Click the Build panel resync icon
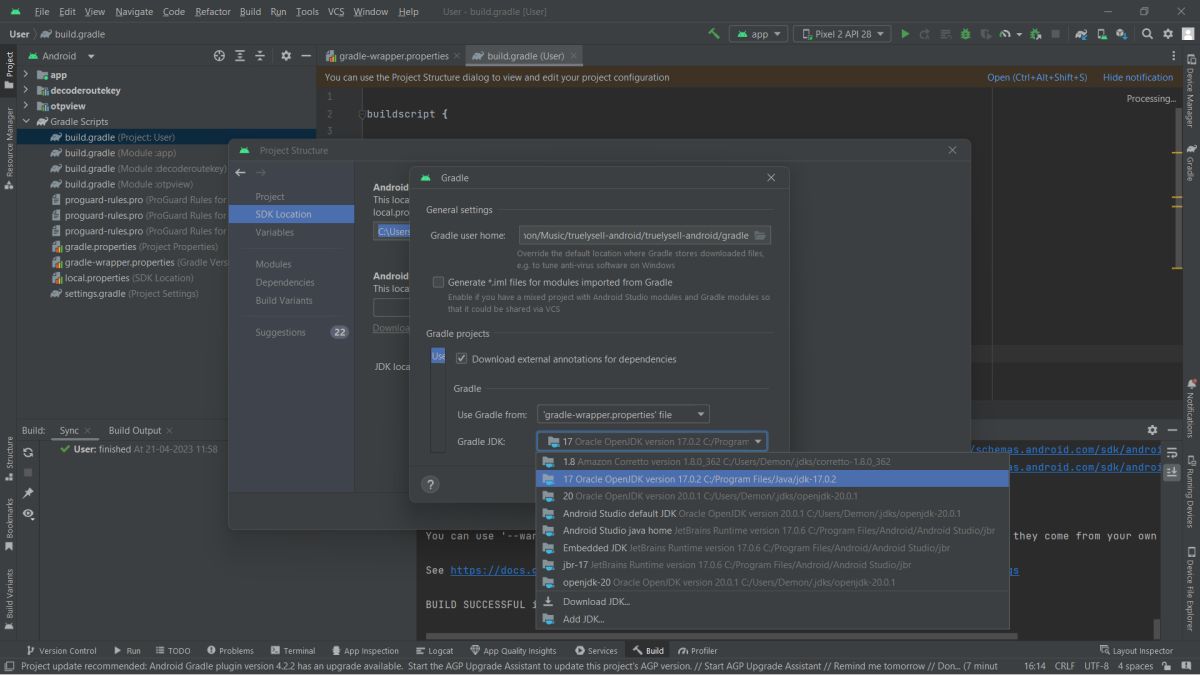The width and height of the screenshot is (1200, 675). pos(28,452)
